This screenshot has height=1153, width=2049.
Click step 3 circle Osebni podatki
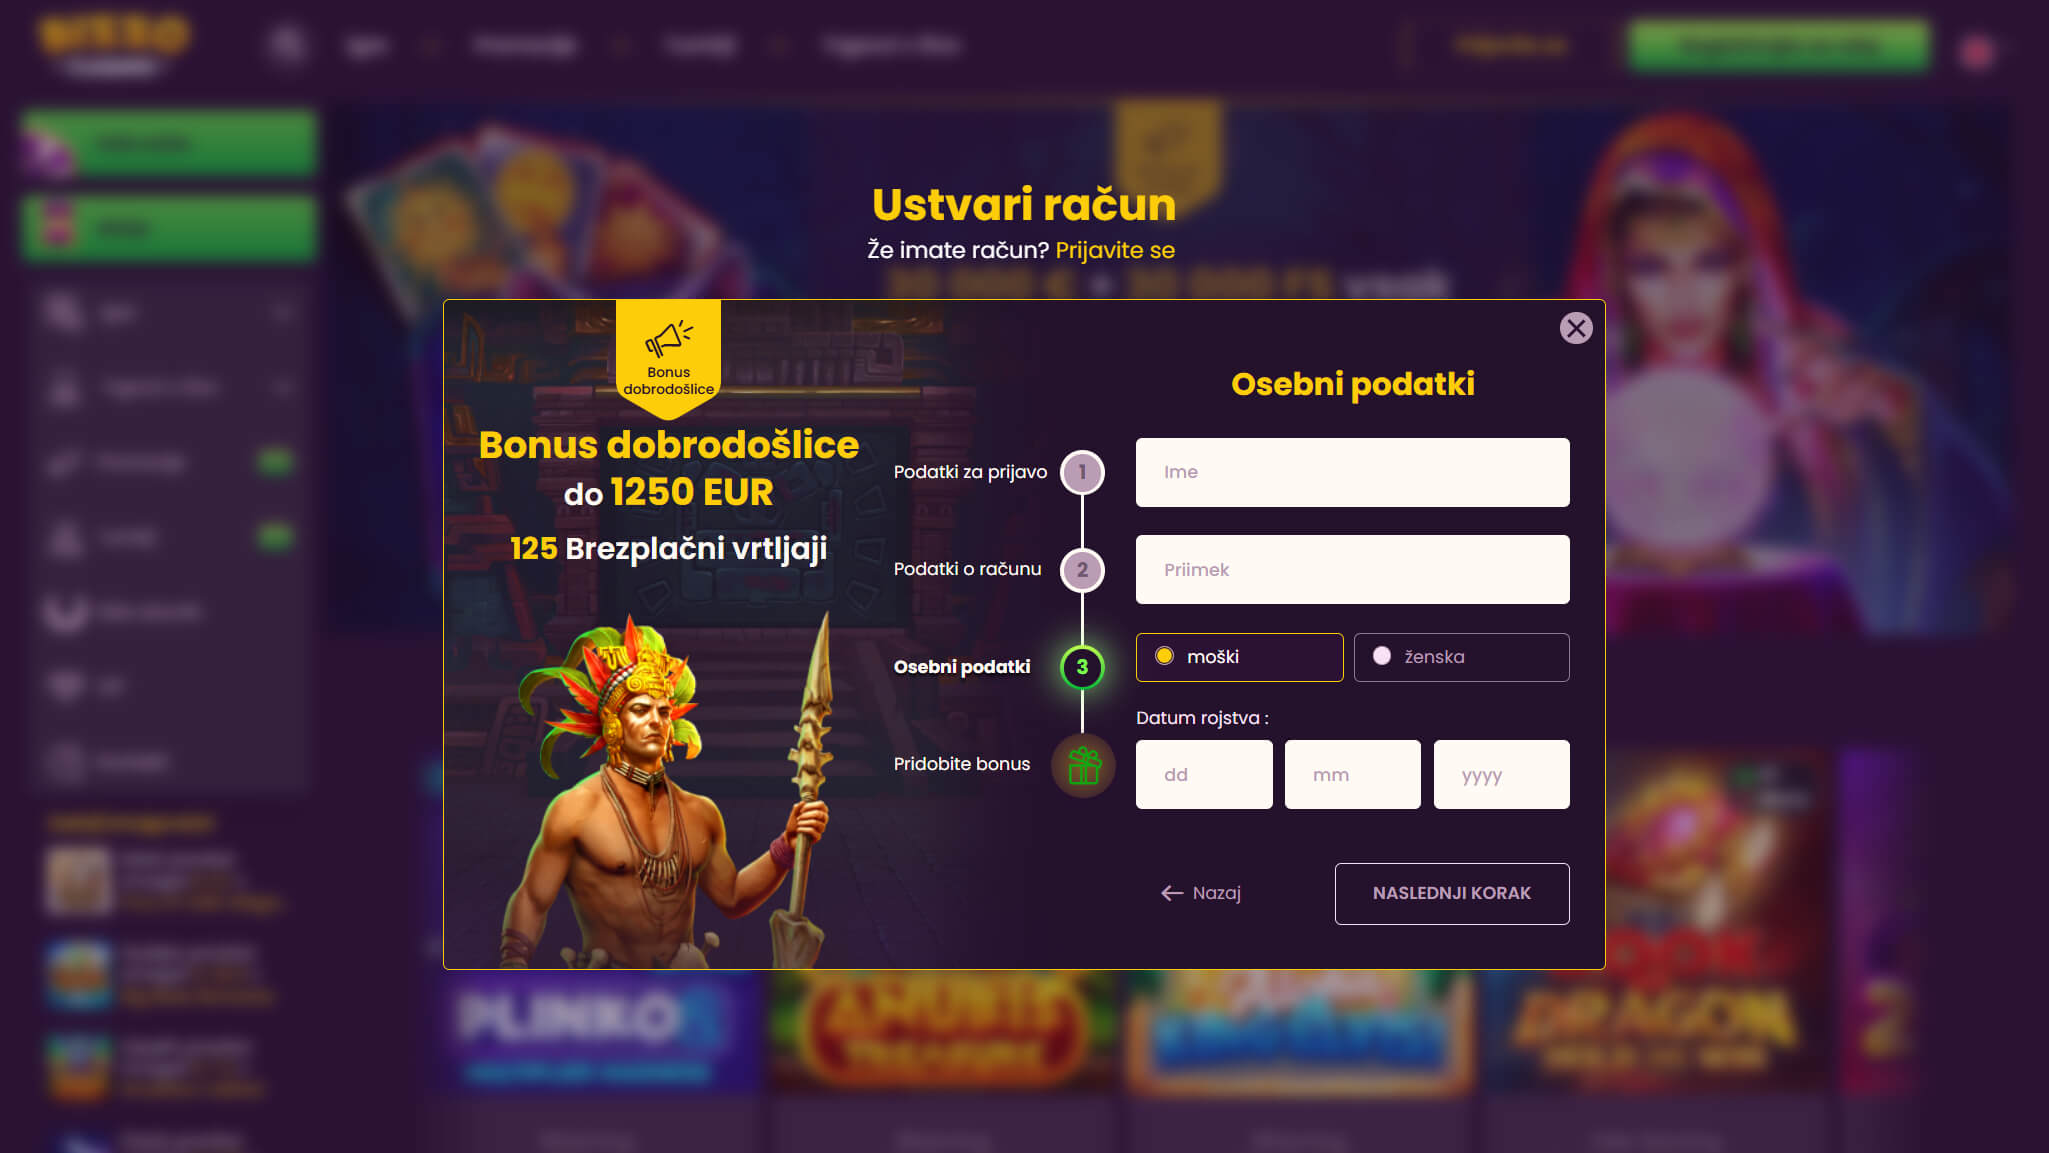tap(1082, 667)
